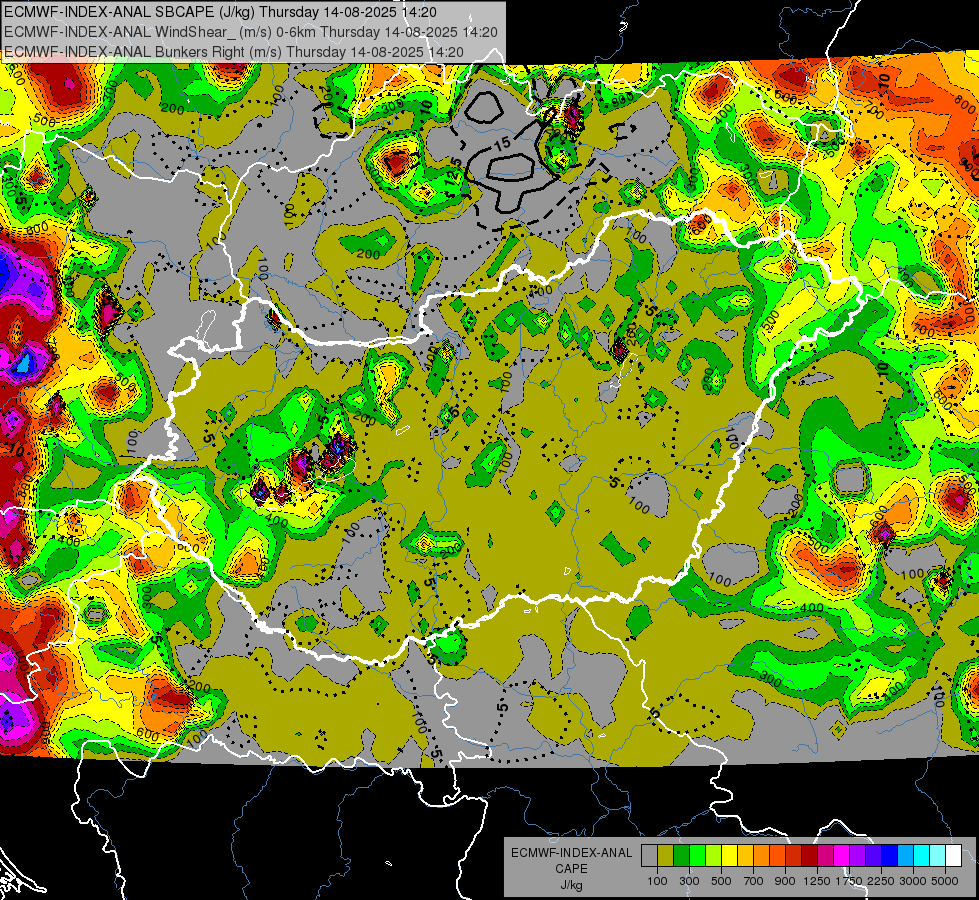
Task: Click the cyan legend swatch
Action: 921,856
